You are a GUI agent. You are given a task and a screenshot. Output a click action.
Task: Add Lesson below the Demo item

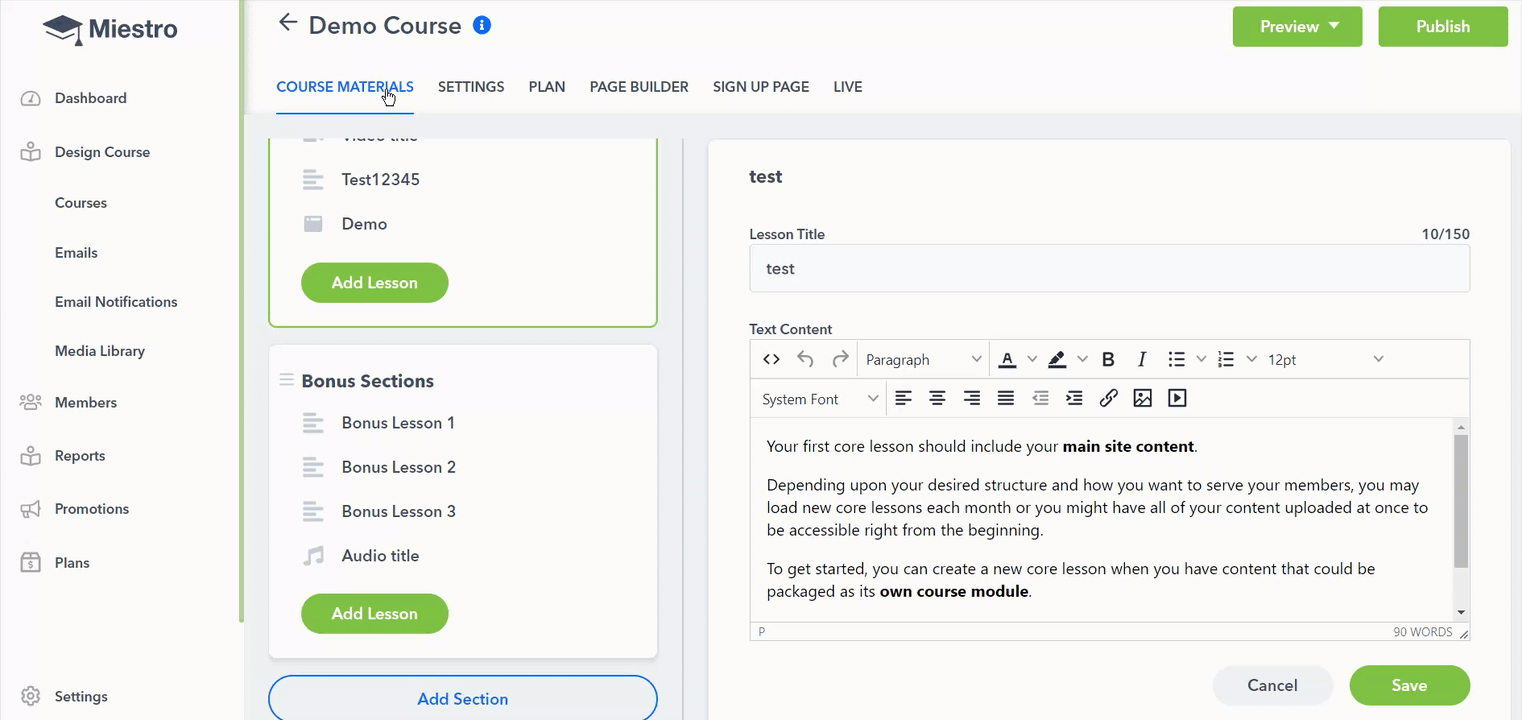[374, 282]
